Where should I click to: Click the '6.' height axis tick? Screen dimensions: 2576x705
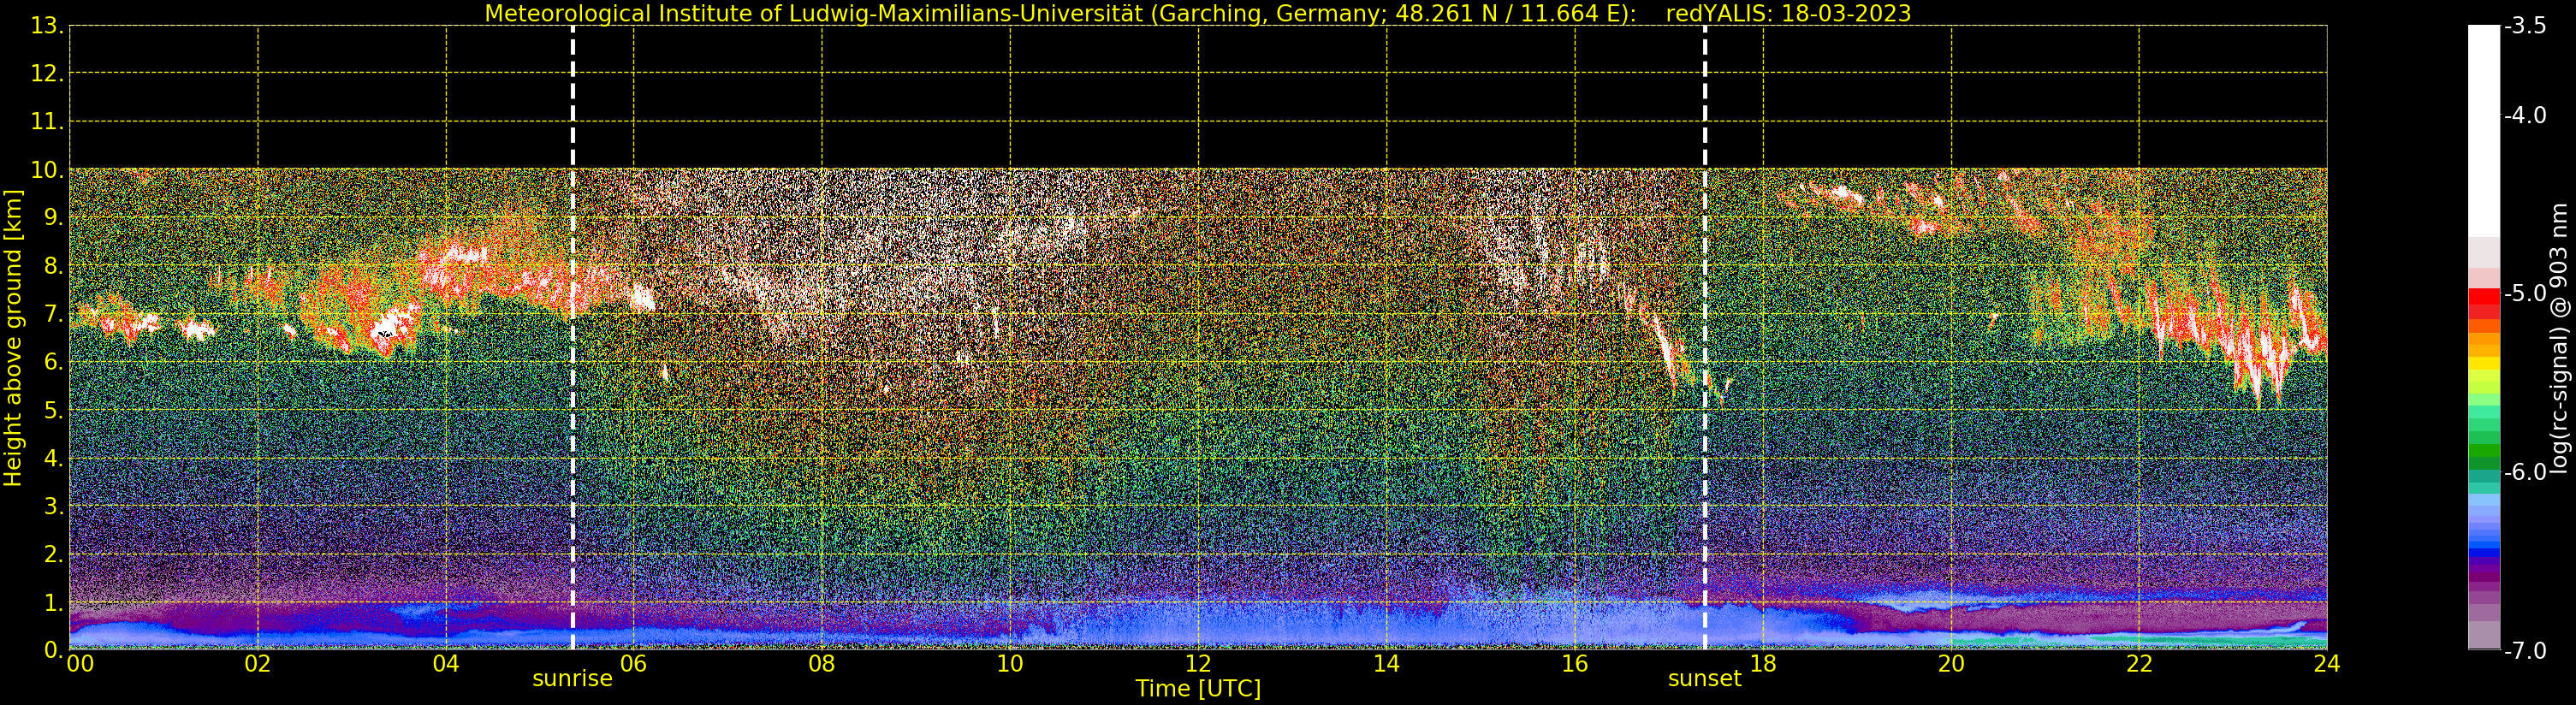(x=53, y=362)
